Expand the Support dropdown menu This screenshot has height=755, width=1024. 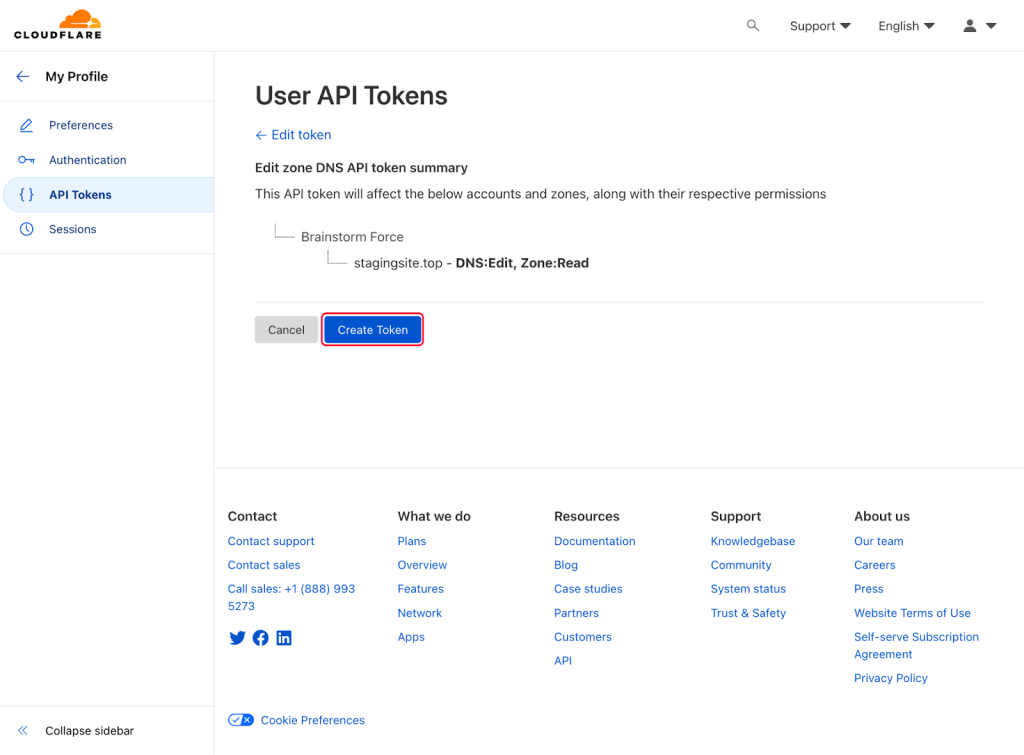click(x=820, y=26)
